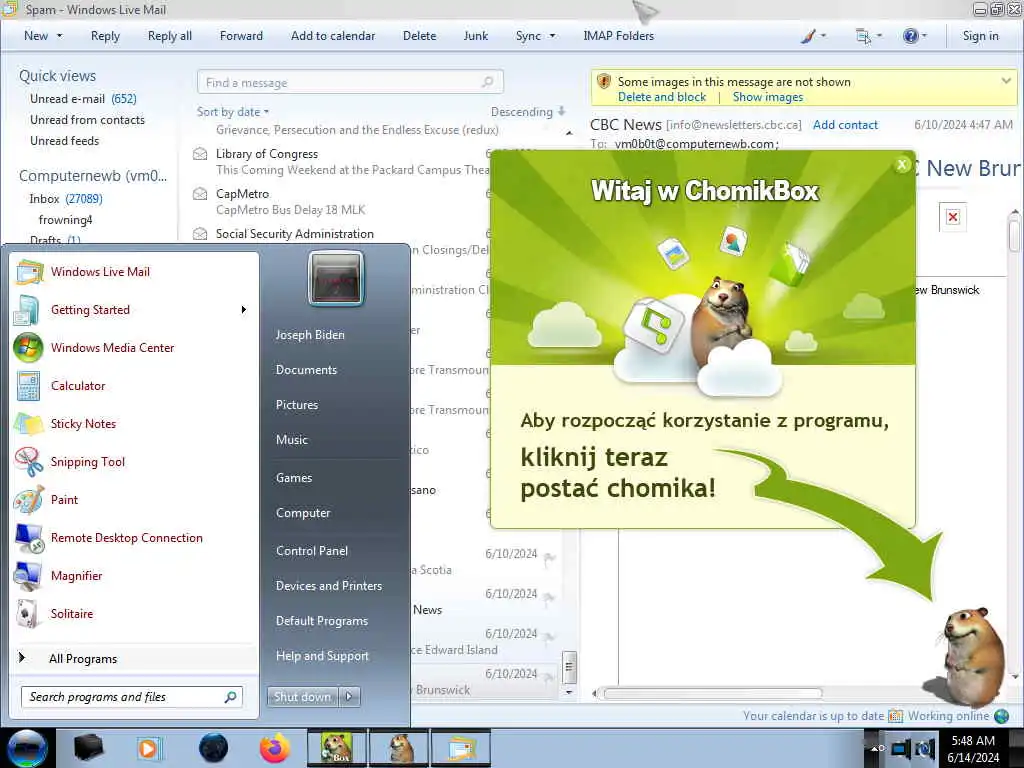Open the dark globe taskbar icon
Image resolution: width=1024 pixels, height=768 pixels.
[213, 748]
